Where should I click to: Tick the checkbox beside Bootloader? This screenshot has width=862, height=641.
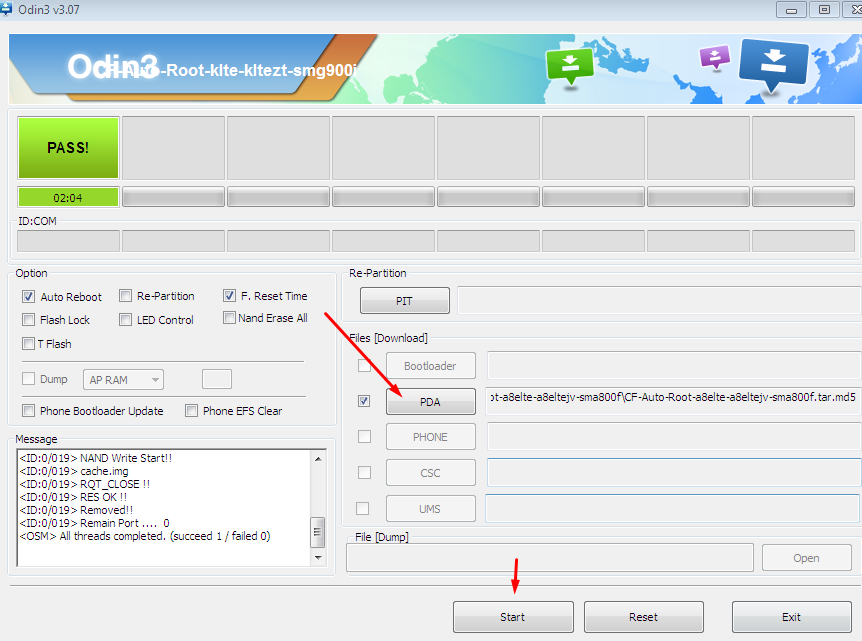coord(364,366)
